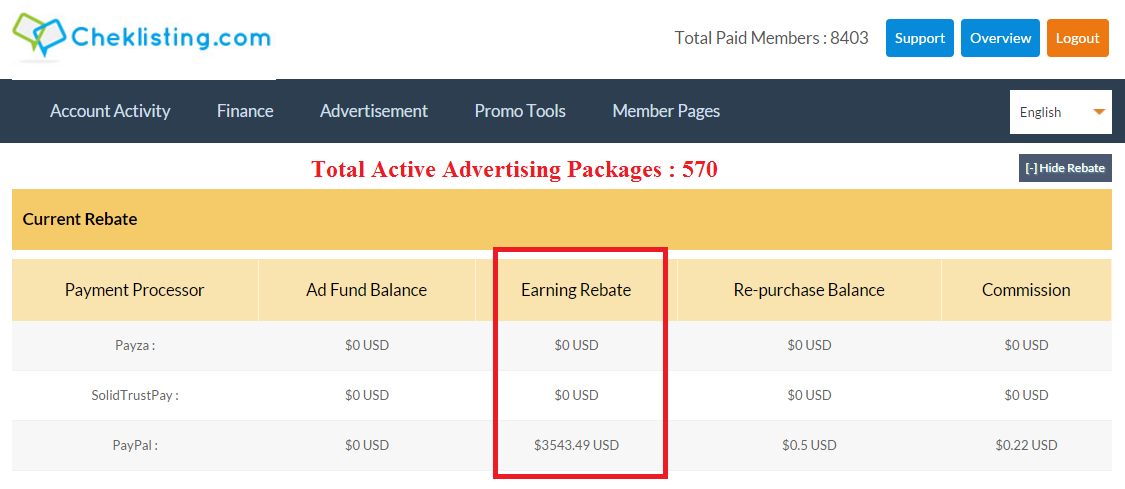
Task: Click the Payment Processor column header
Action: point(134,290)
